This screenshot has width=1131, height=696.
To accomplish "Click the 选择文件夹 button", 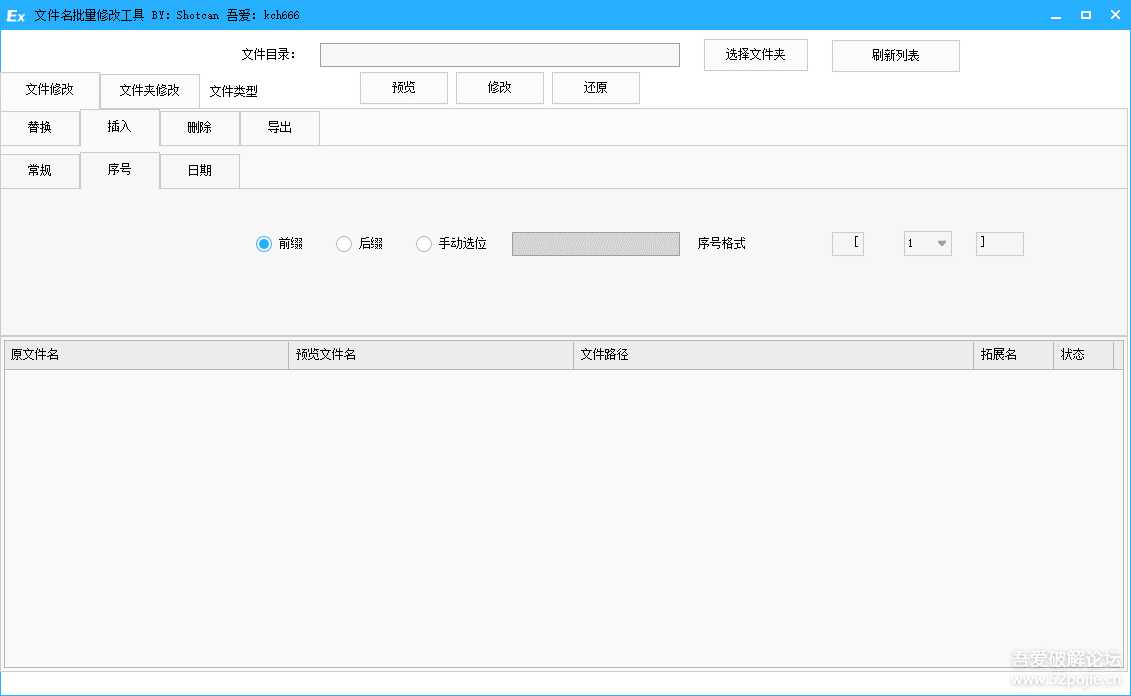I will point(755,55).
